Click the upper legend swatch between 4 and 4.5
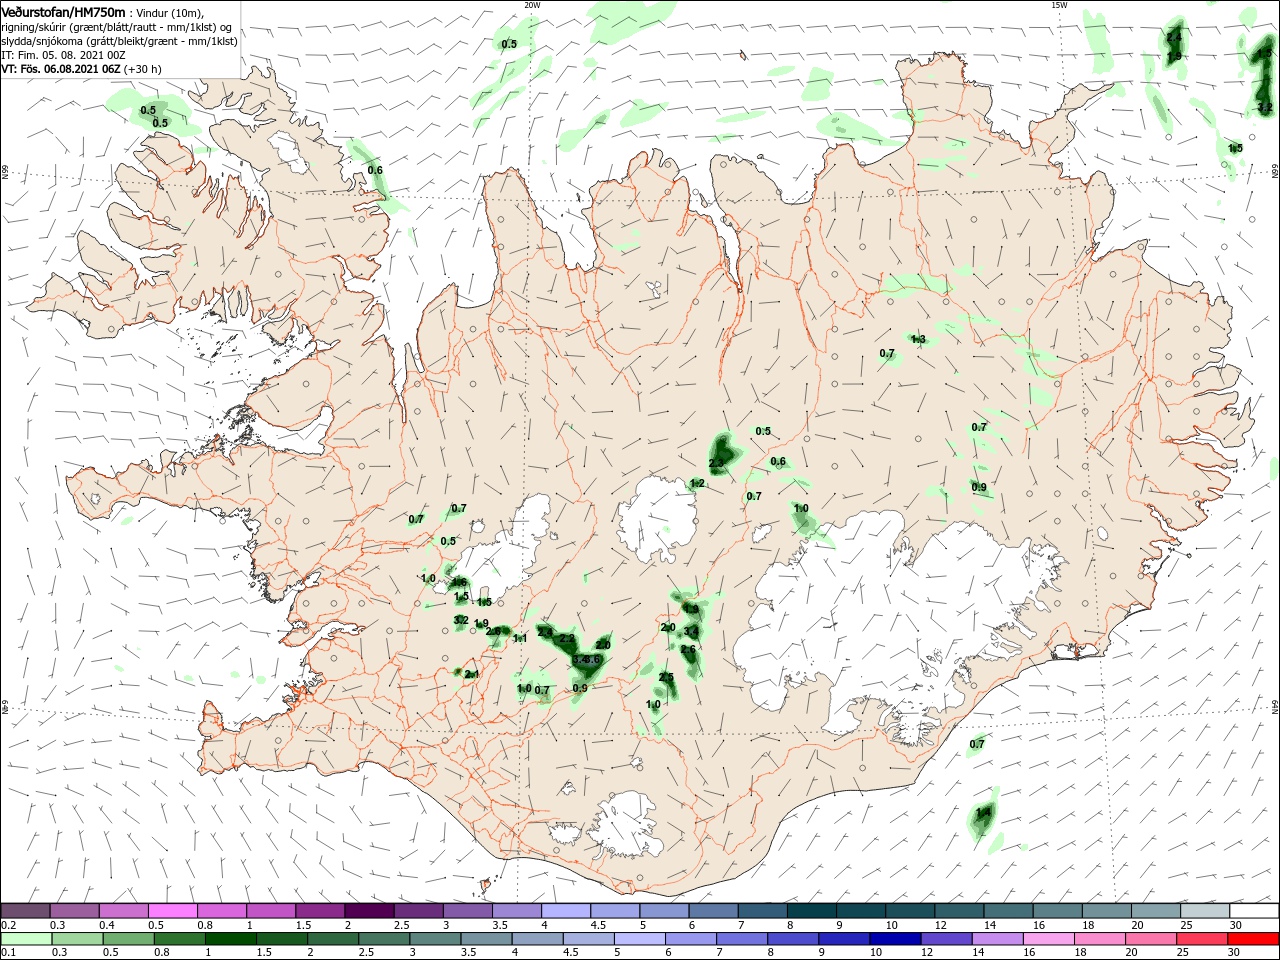 coord(566,911)
